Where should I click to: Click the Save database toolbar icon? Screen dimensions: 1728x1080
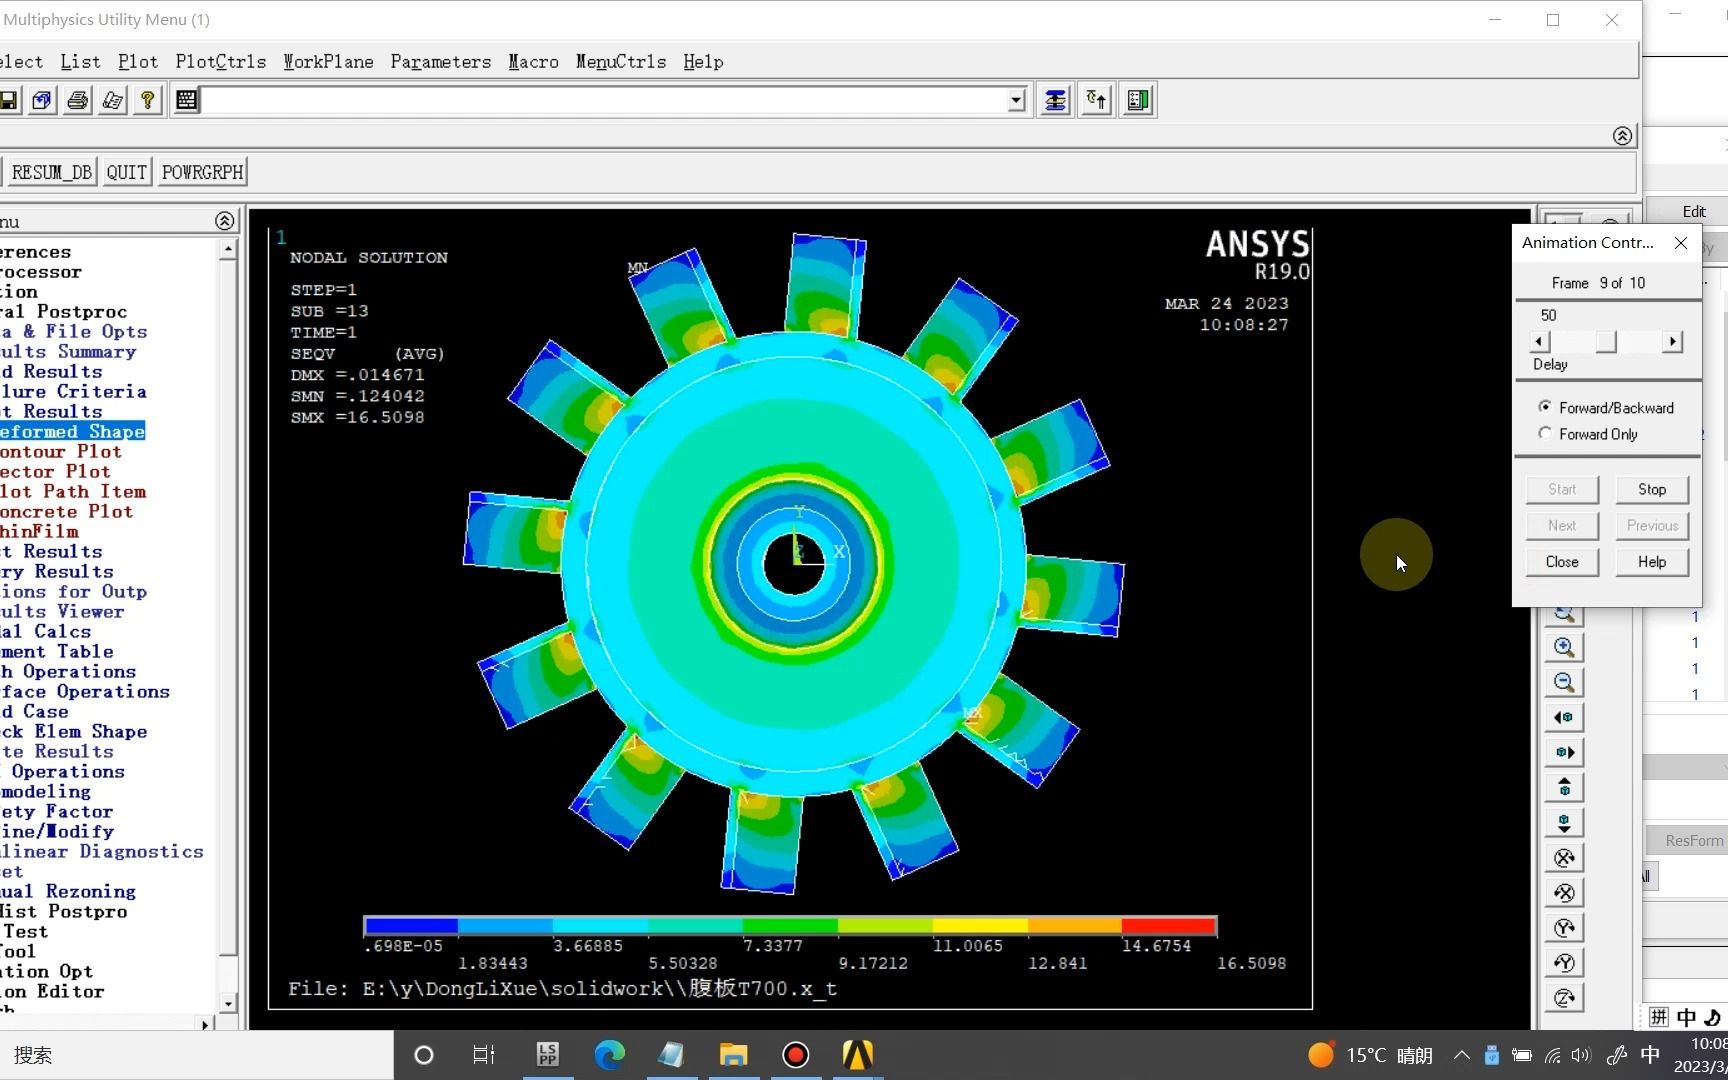click(10, 99)
